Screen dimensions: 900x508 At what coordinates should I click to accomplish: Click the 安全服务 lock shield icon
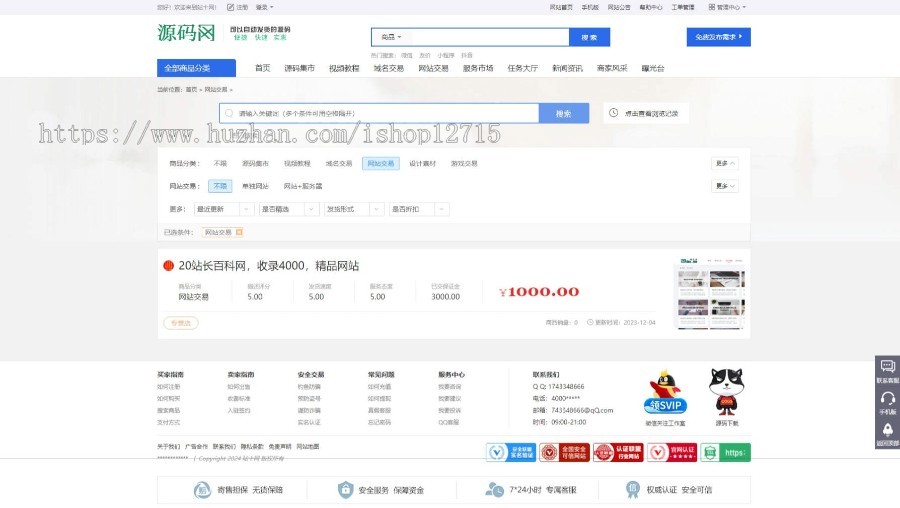pyautogui.click(x=345, y=490)
